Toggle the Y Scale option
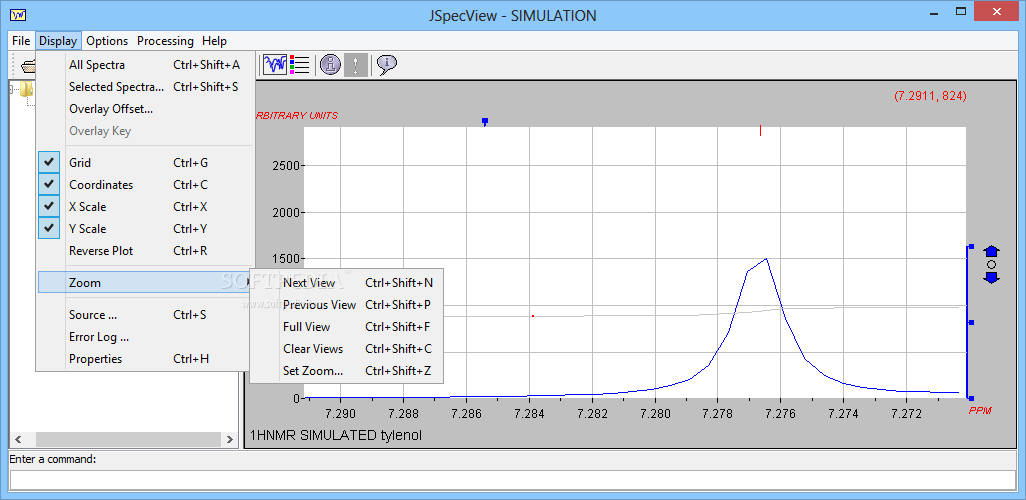Screen dimensions: 1026x500 145,229
